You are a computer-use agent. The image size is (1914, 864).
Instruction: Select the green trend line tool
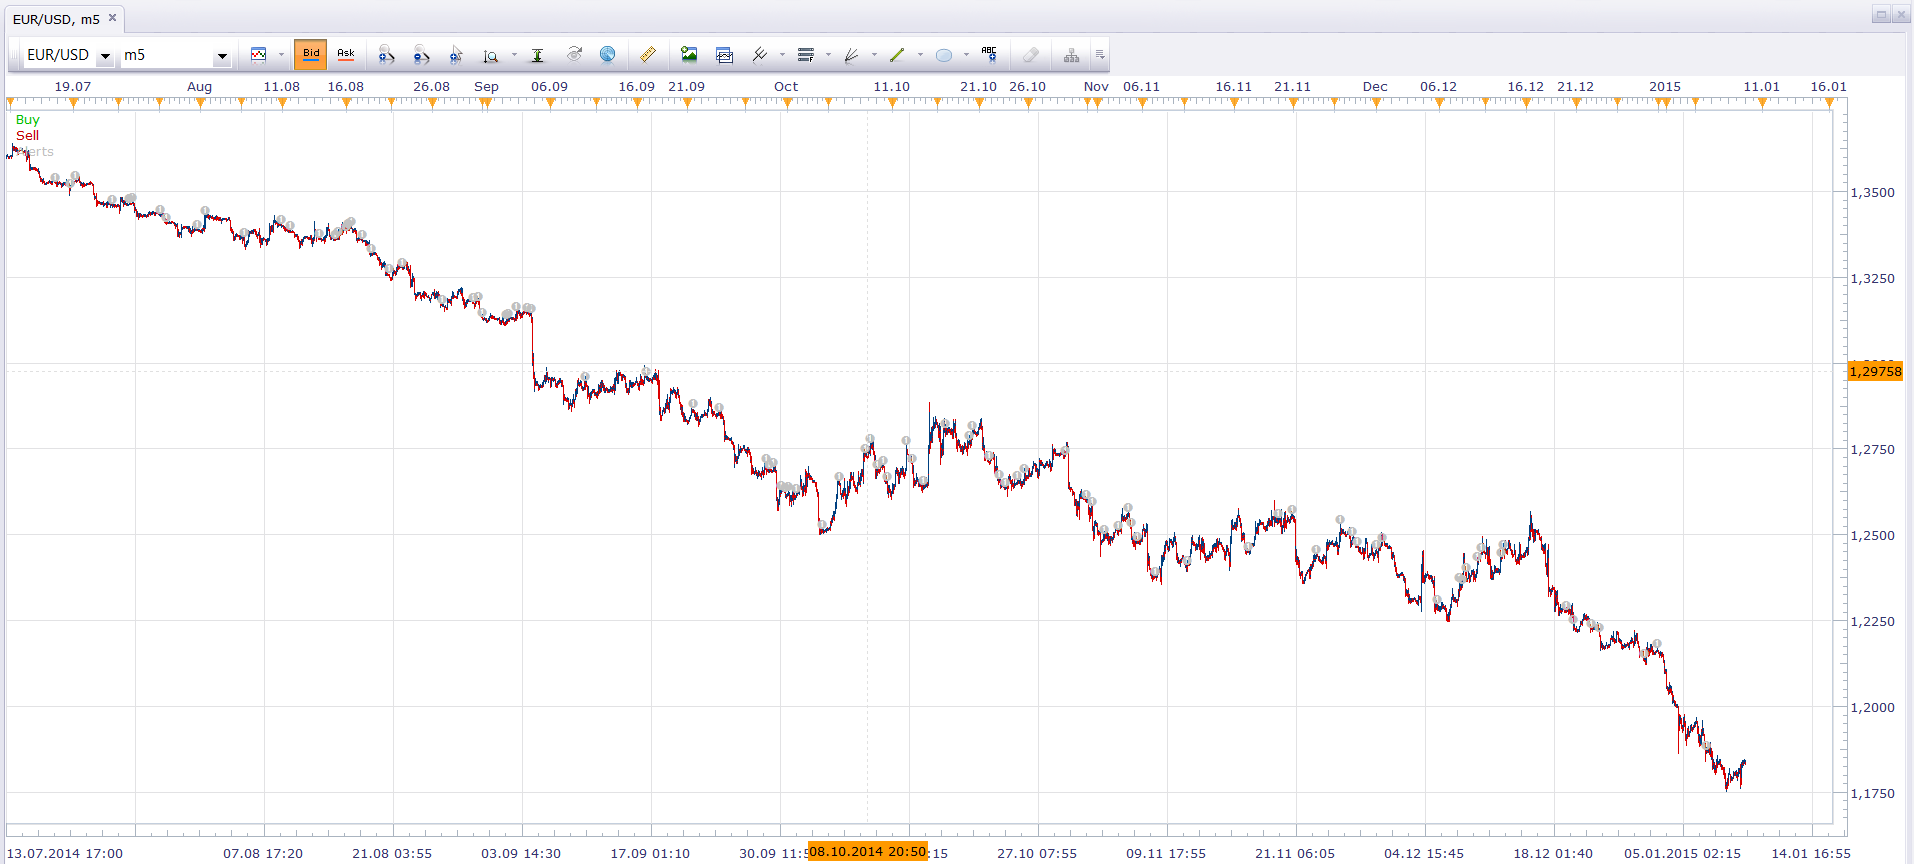point(897,55)
